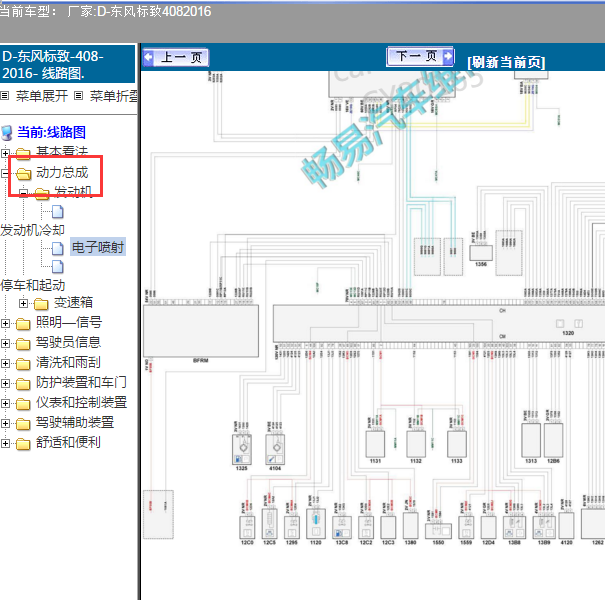Expand the 驾驶员信息 folder node
The height and width of the screenshot is (600, 605).
click(5, 343)
